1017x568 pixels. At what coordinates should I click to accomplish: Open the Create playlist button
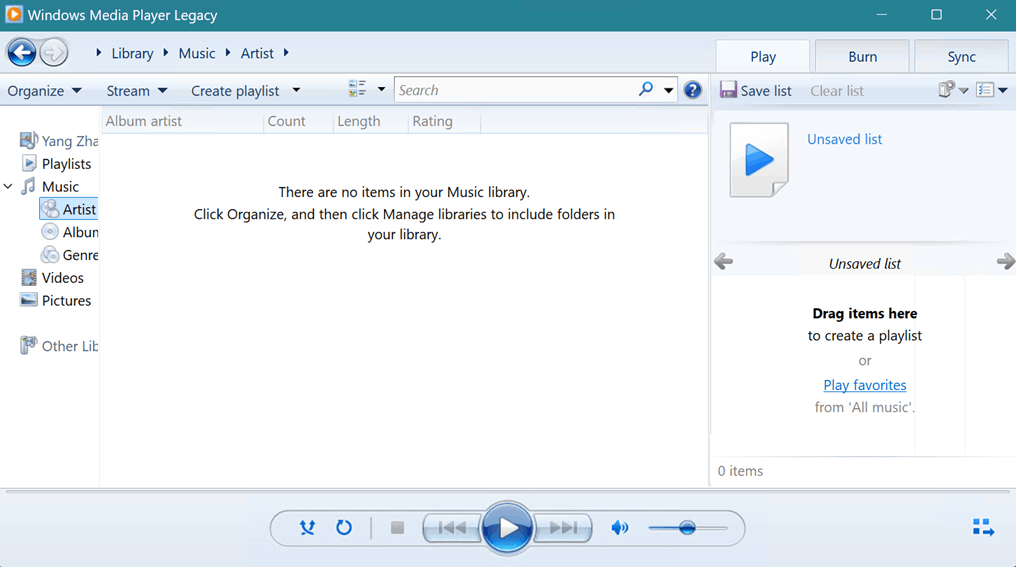235,91
